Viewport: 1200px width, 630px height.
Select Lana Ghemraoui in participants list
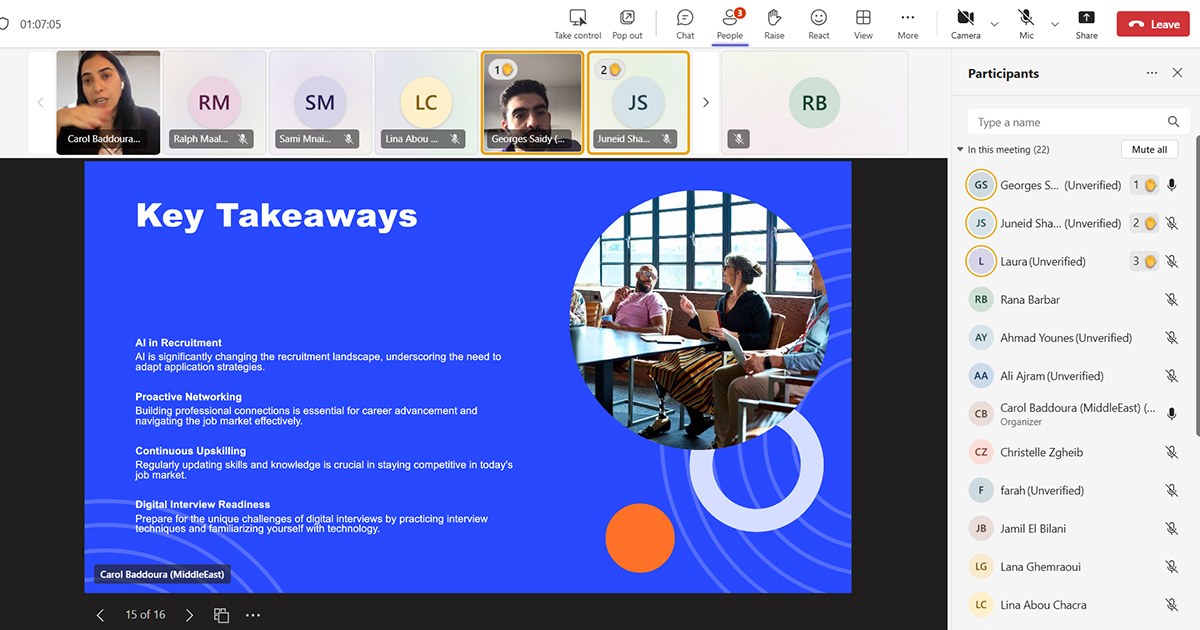click(1074, 567)
